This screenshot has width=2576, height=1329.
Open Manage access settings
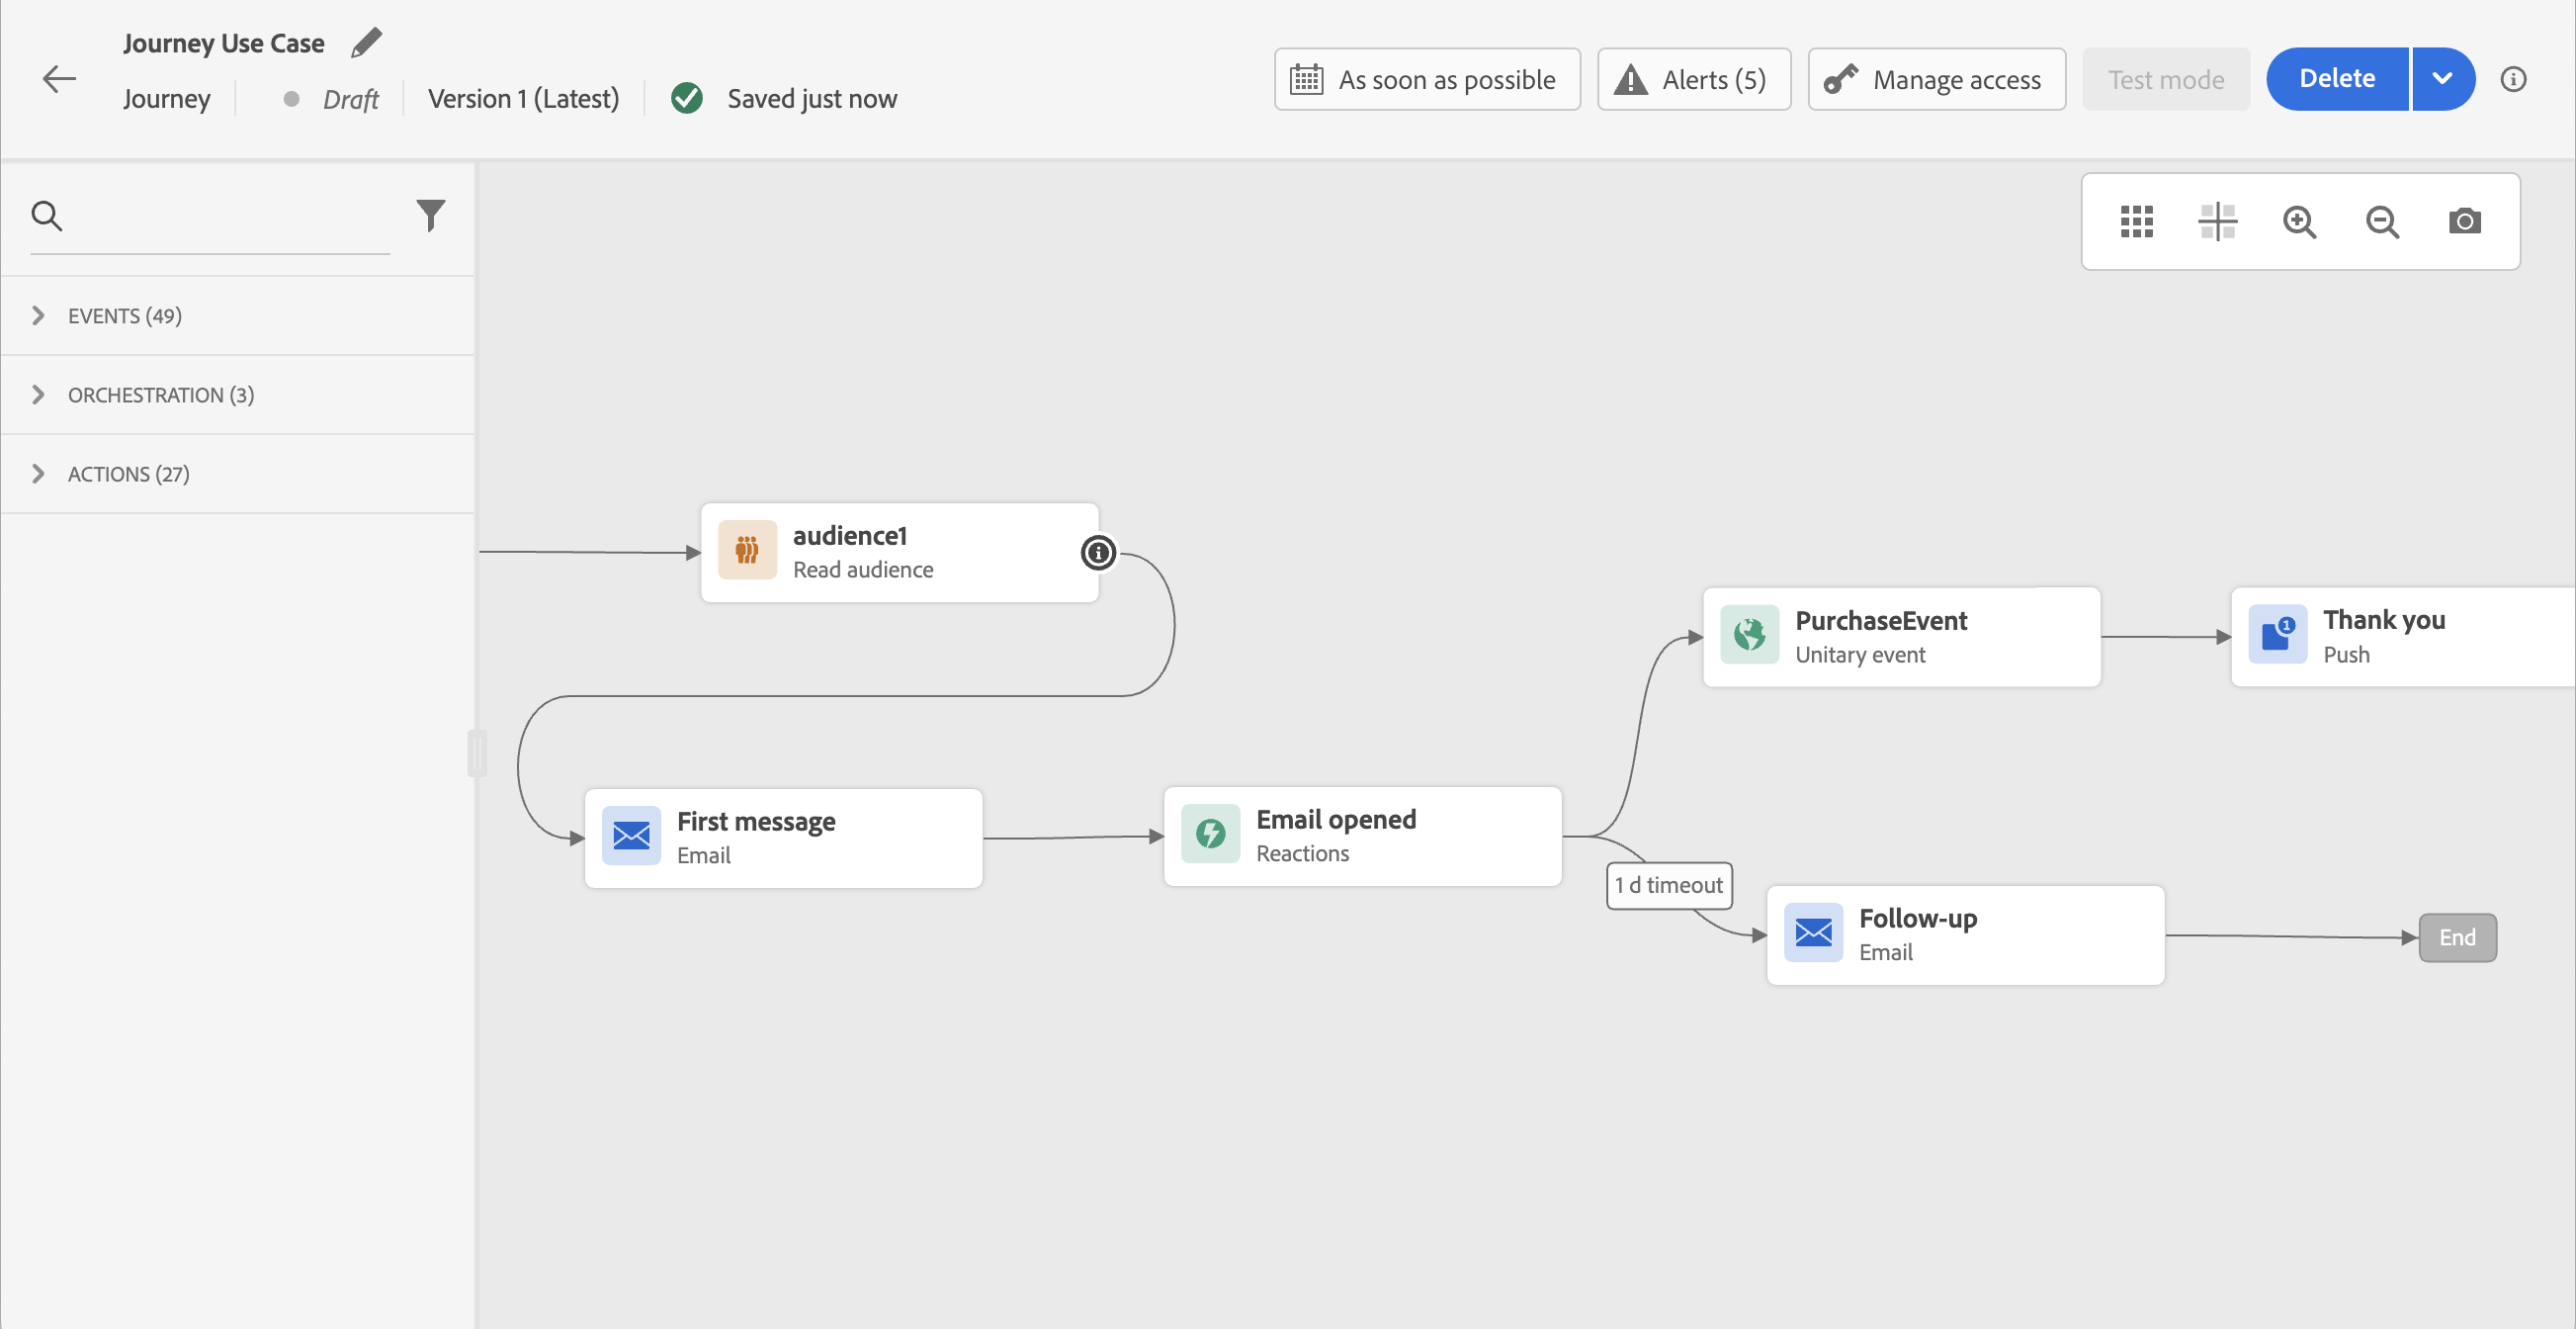pos(1936,79)
